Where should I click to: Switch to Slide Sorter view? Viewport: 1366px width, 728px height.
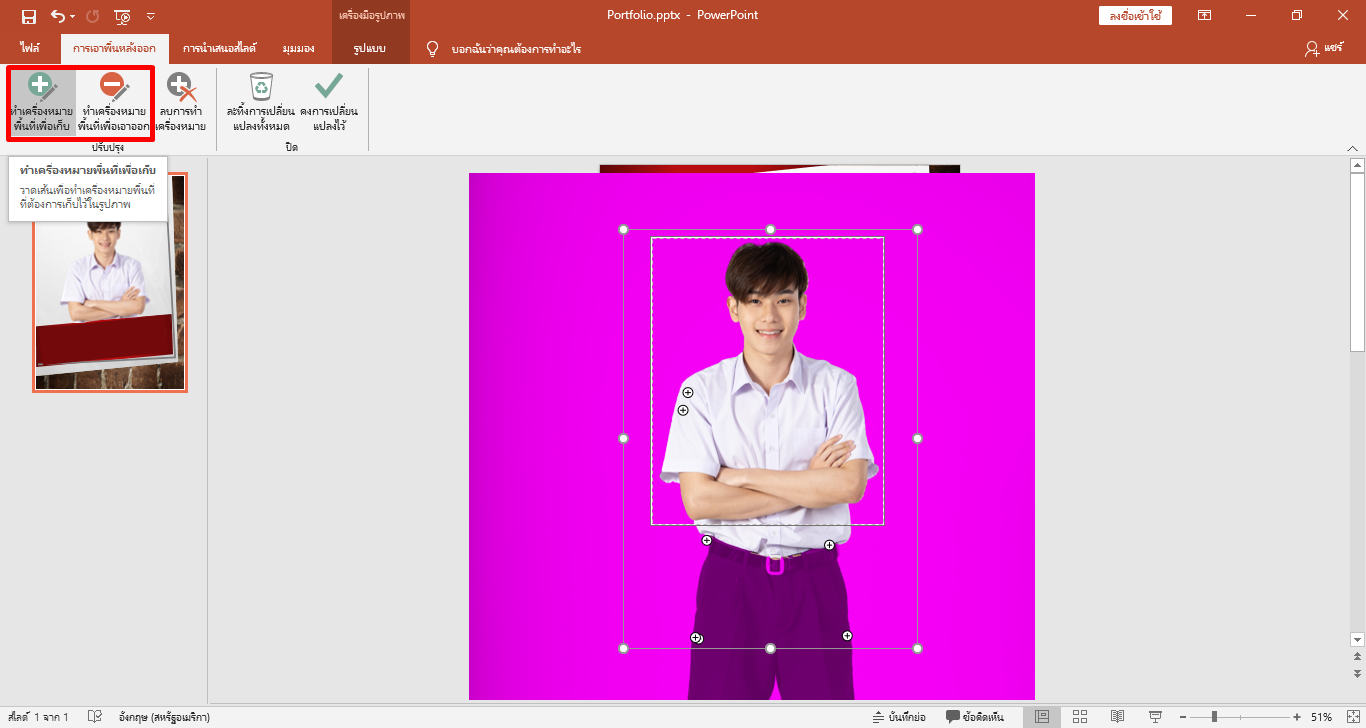[x=1080, y=717]
